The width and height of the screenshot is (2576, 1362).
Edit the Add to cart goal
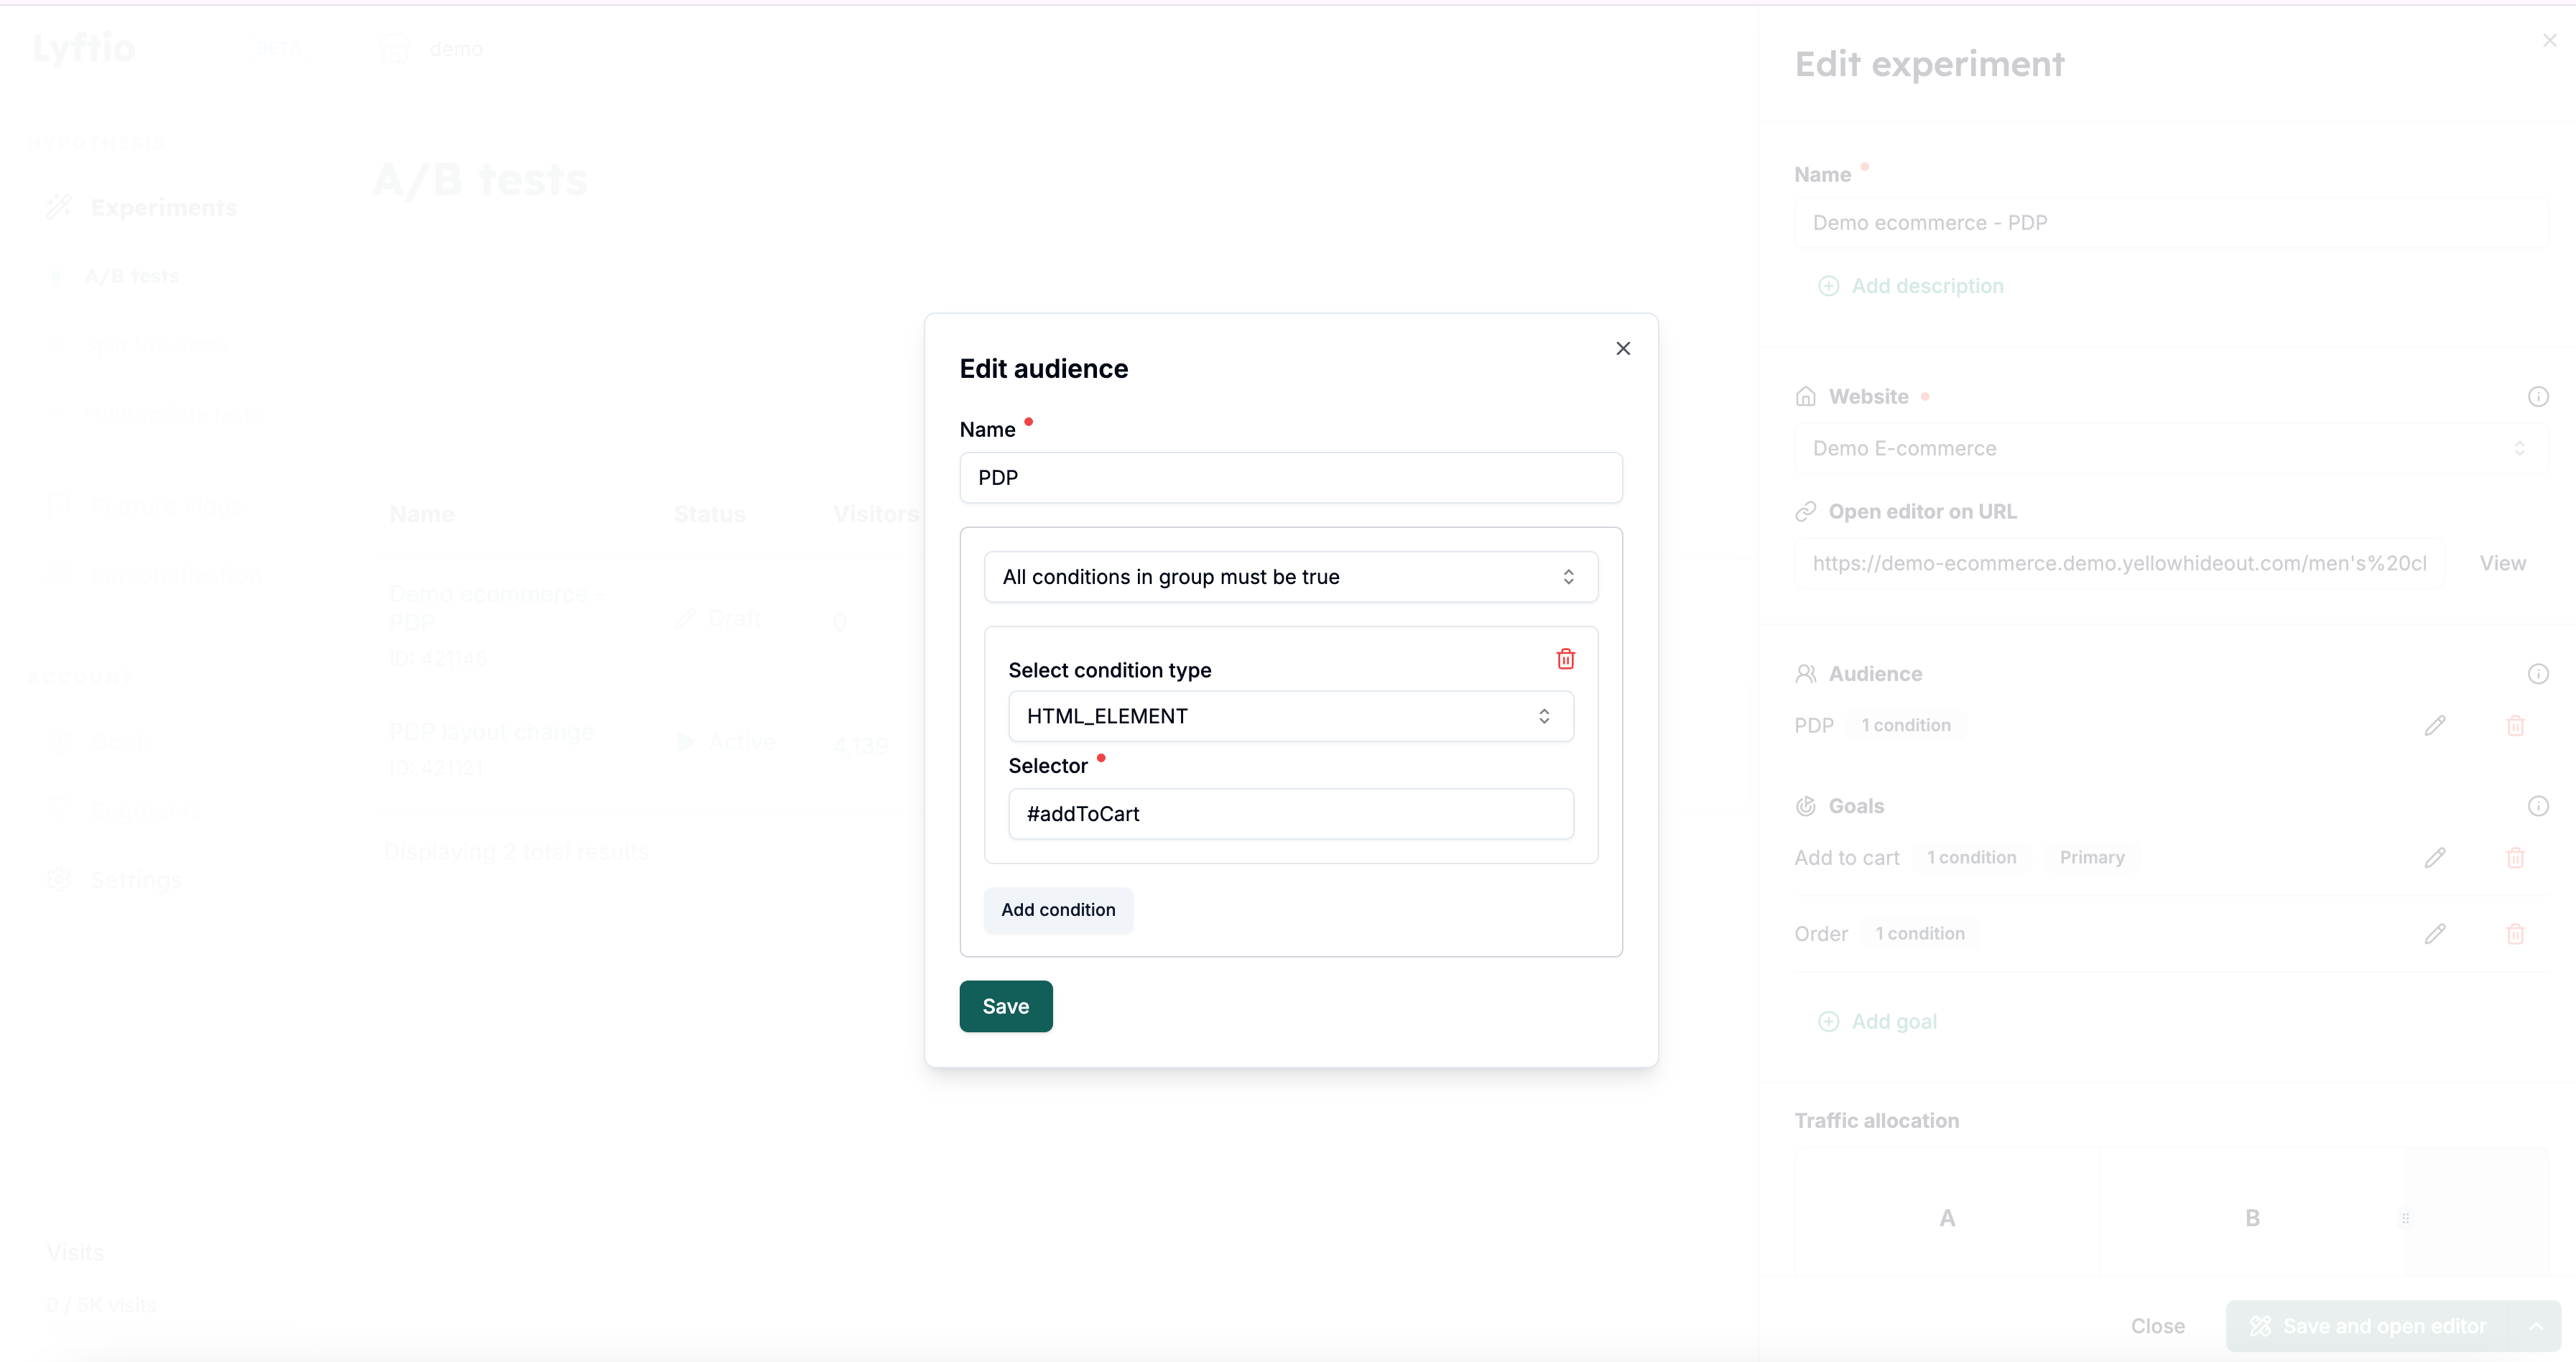(x=2434, y=858)
